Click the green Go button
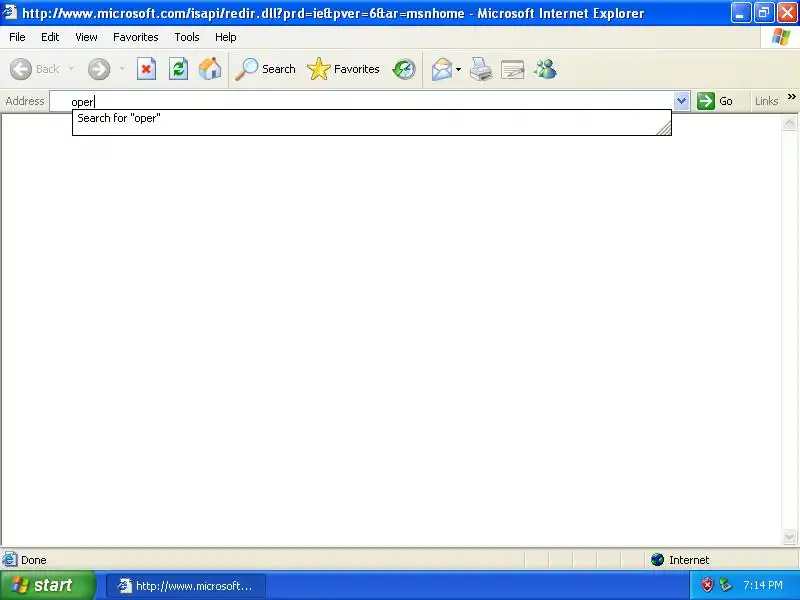The width and height of the screenshot is (800, 600). (715, 101)
